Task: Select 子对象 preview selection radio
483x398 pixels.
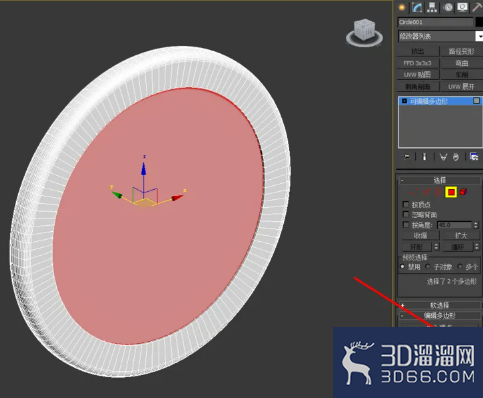Action: click(x=428, y=266)
